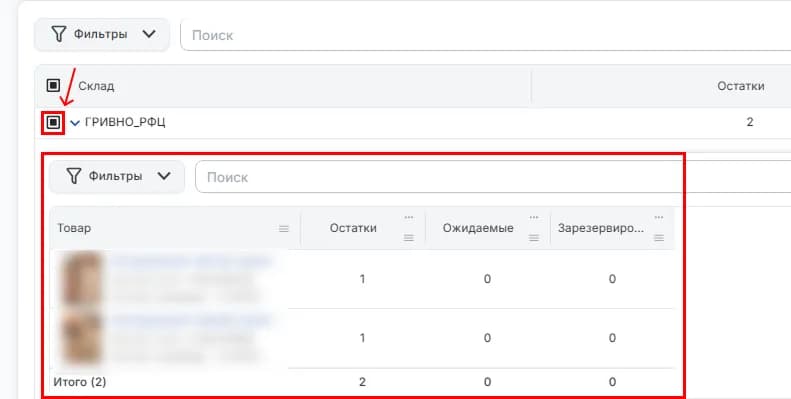
Task: Toggle the checkbox for ГРИВНО_РФЦ row
Action: [53, 123]
